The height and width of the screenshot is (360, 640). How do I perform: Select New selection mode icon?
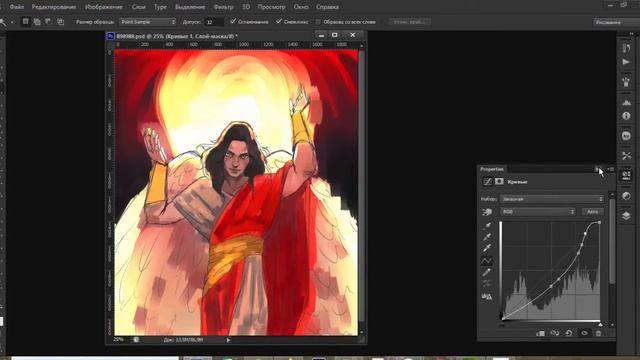[x=25, y=22]
